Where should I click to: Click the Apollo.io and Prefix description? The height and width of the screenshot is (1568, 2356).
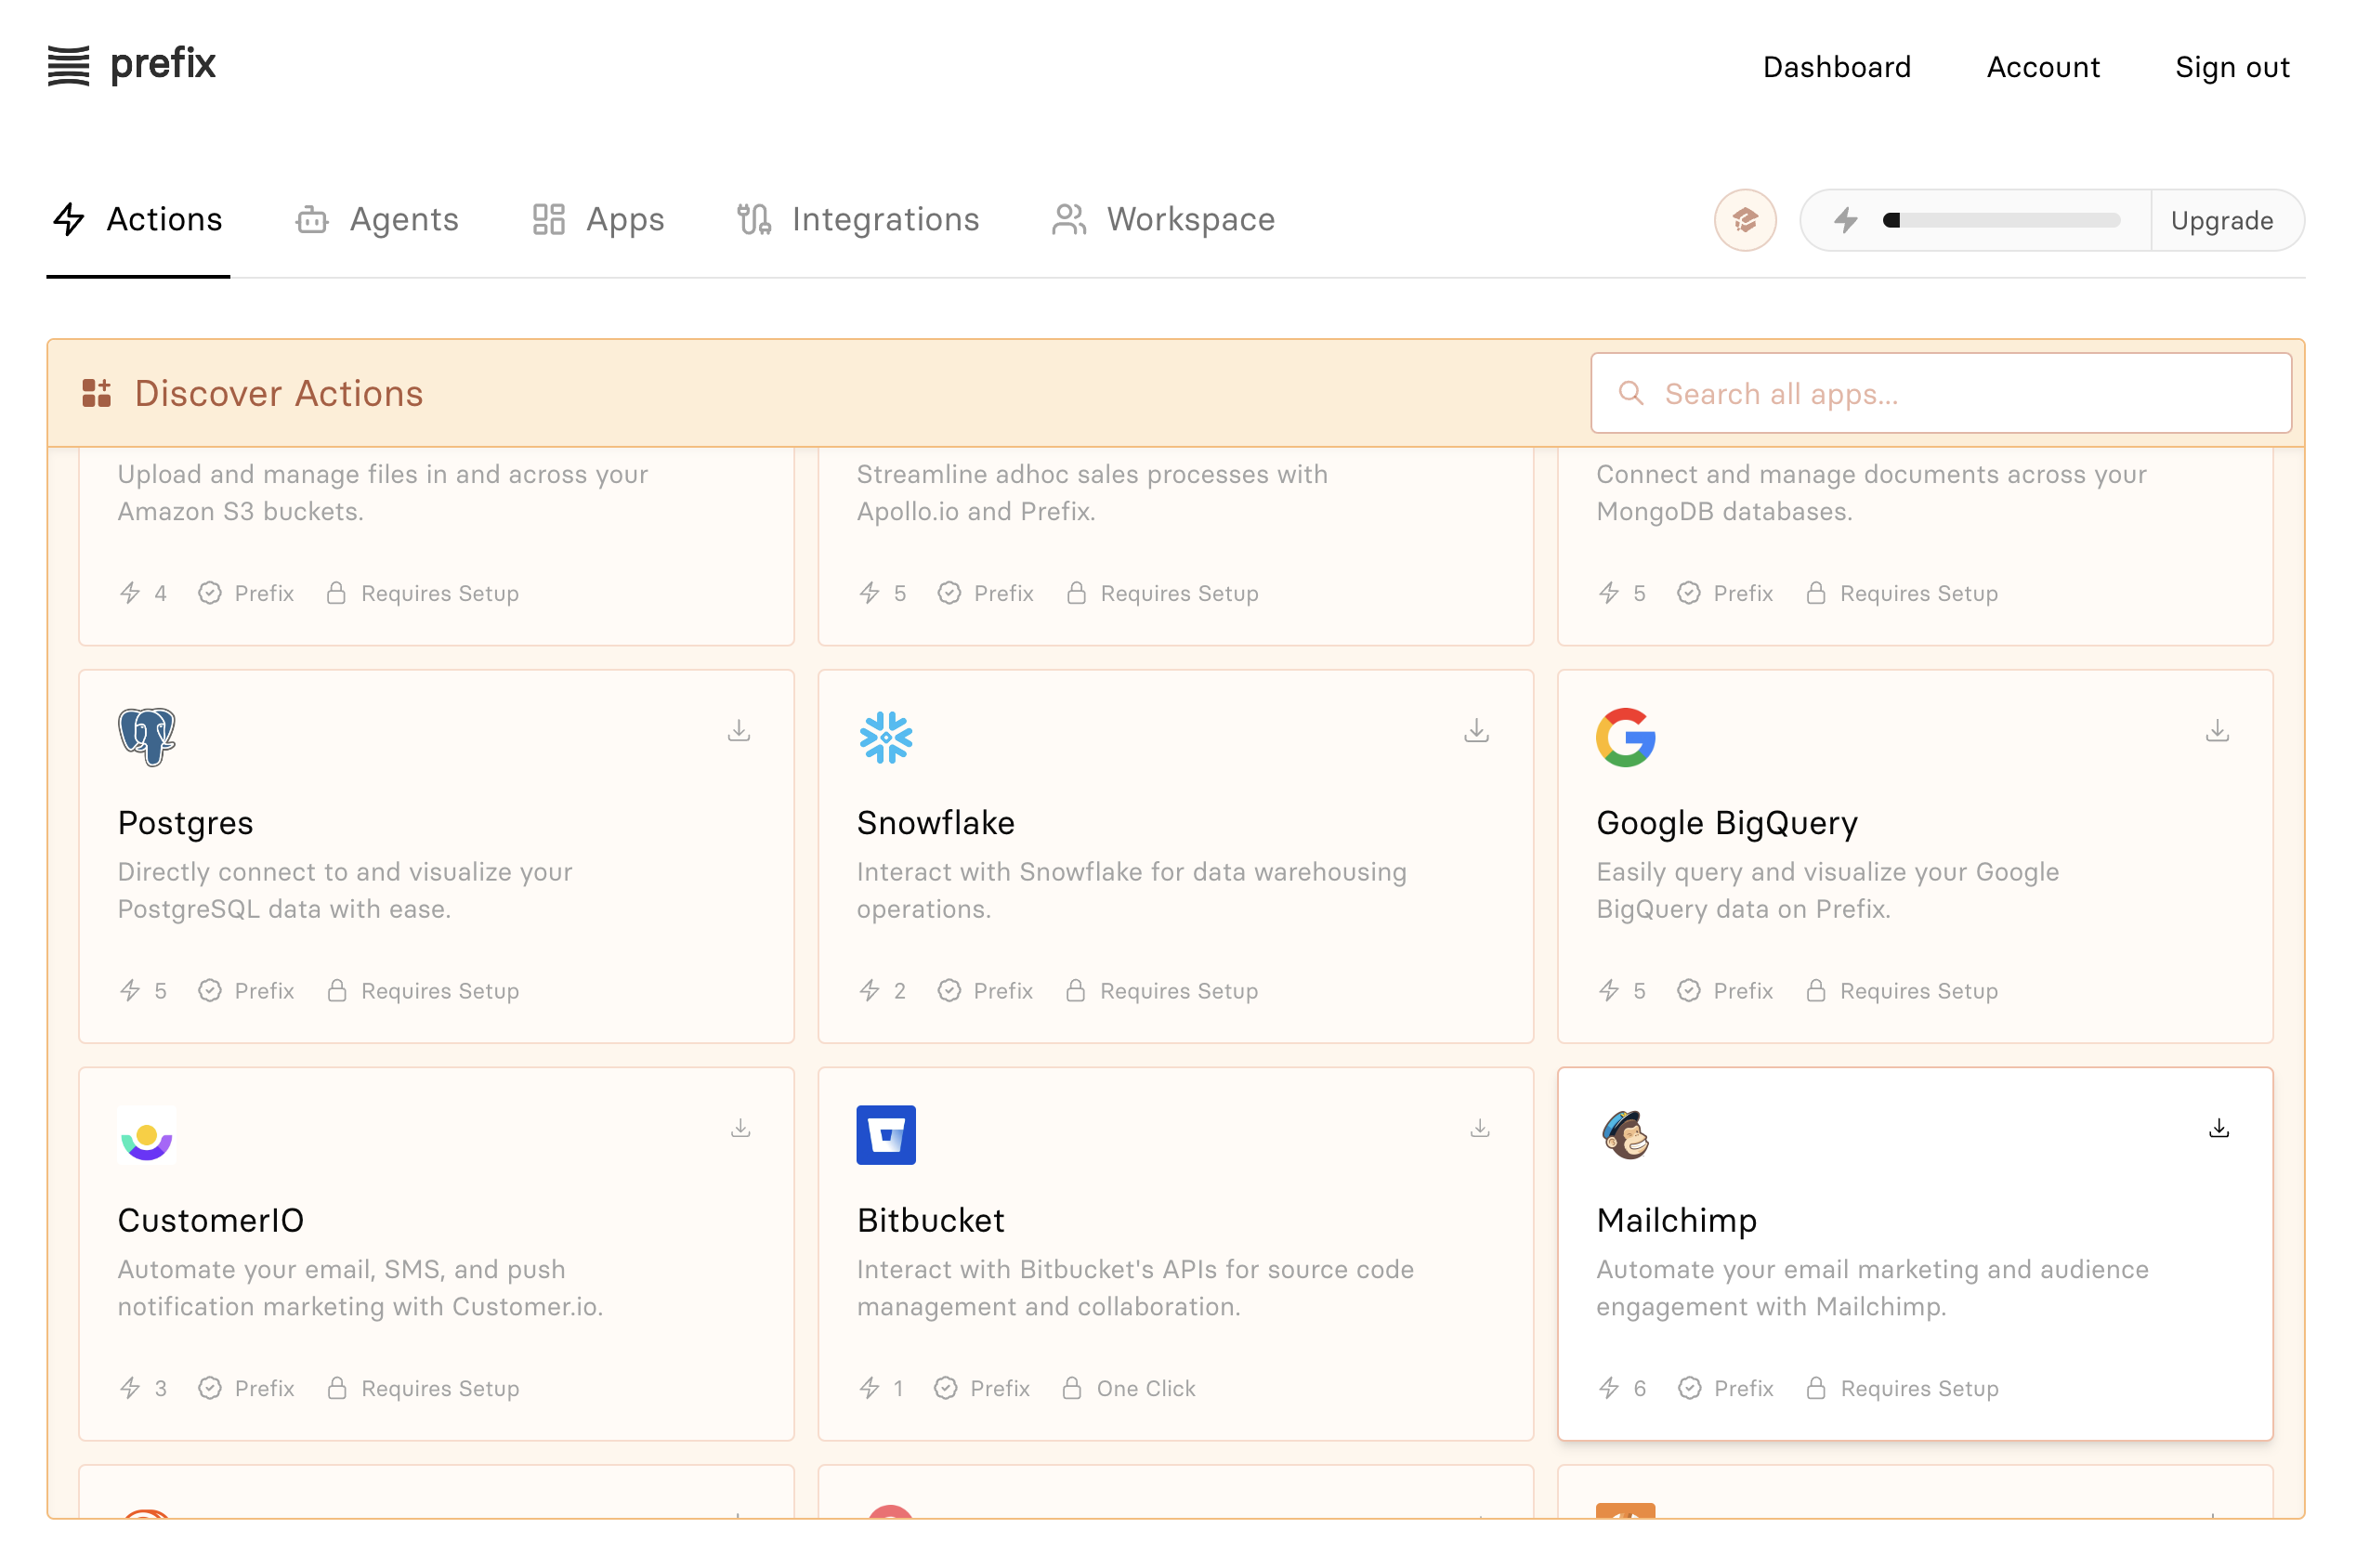tap(1092, 493)
